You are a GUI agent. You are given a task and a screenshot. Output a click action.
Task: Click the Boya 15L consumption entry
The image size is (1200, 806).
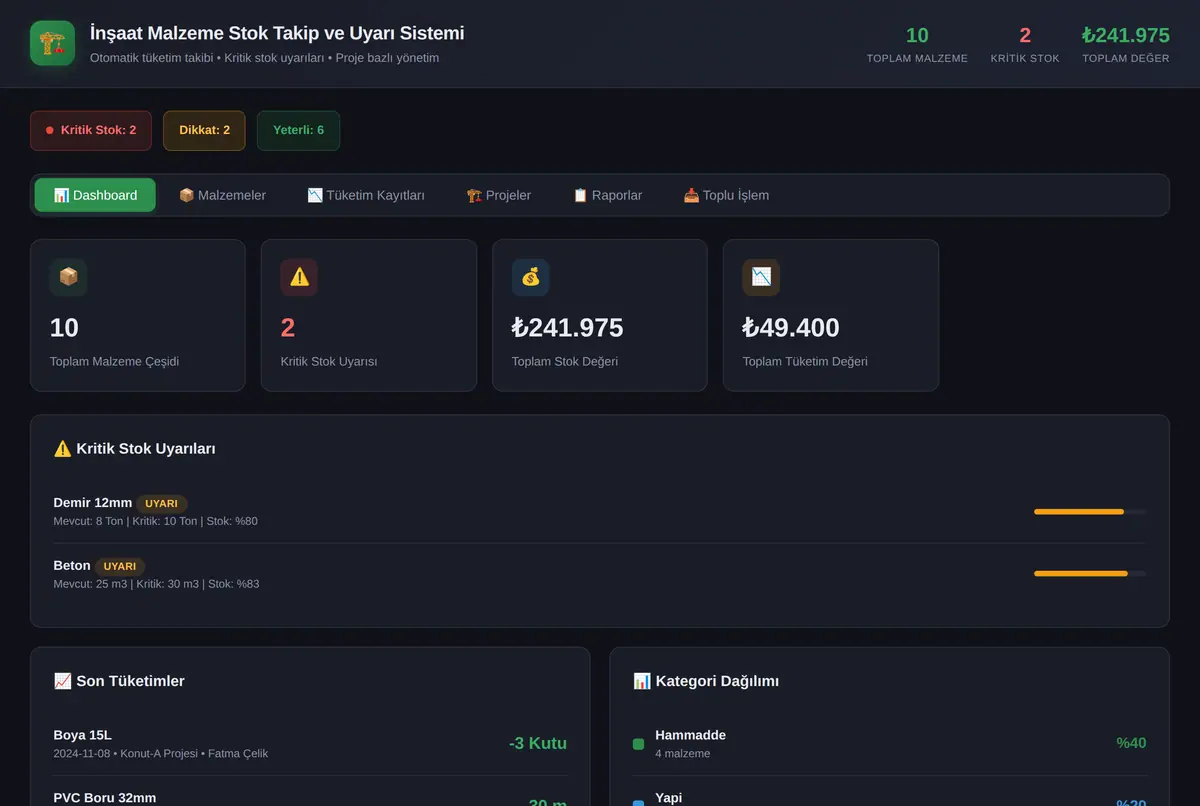(x=310, y=743)
